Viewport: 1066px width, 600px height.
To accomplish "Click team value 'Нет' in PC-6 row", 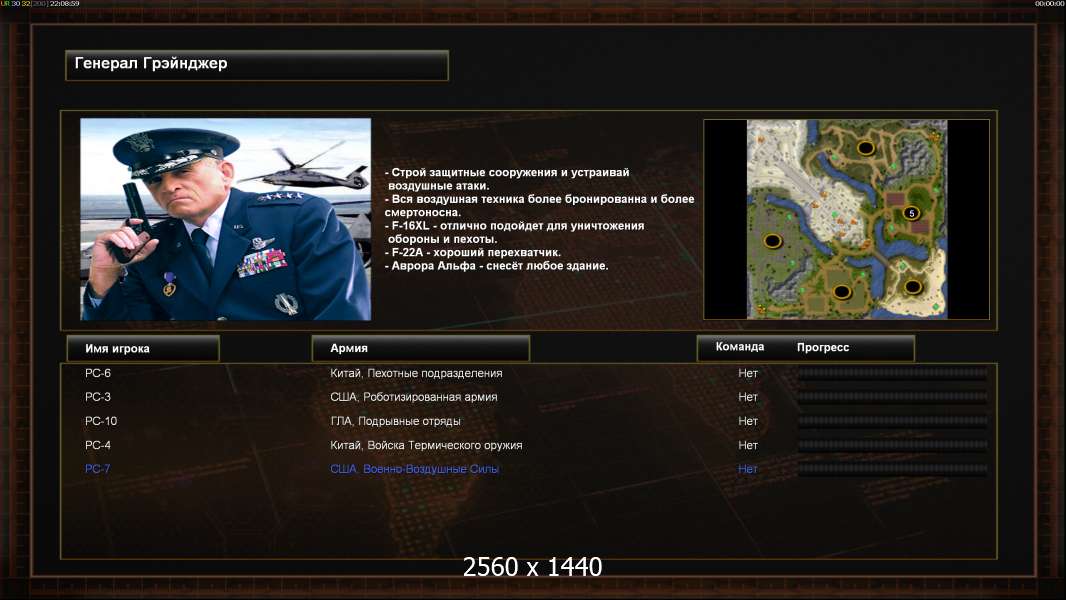I will click(748, 373).
